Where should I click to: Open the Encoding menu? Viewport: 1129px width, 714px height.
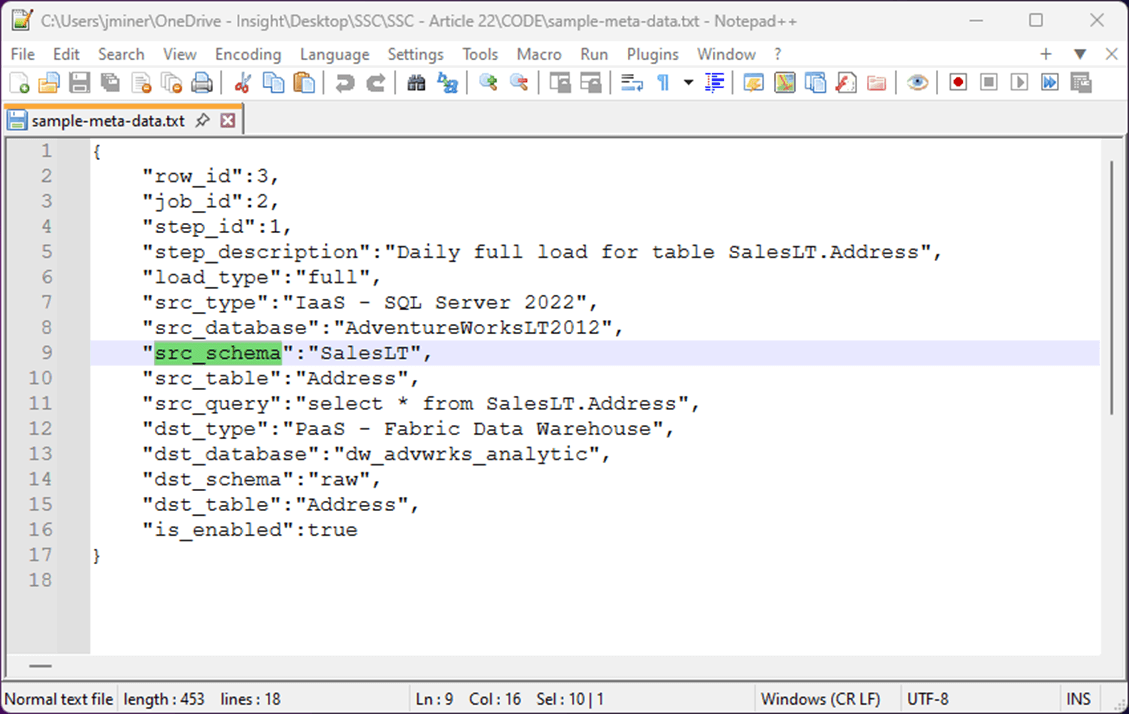click(248, 55)
